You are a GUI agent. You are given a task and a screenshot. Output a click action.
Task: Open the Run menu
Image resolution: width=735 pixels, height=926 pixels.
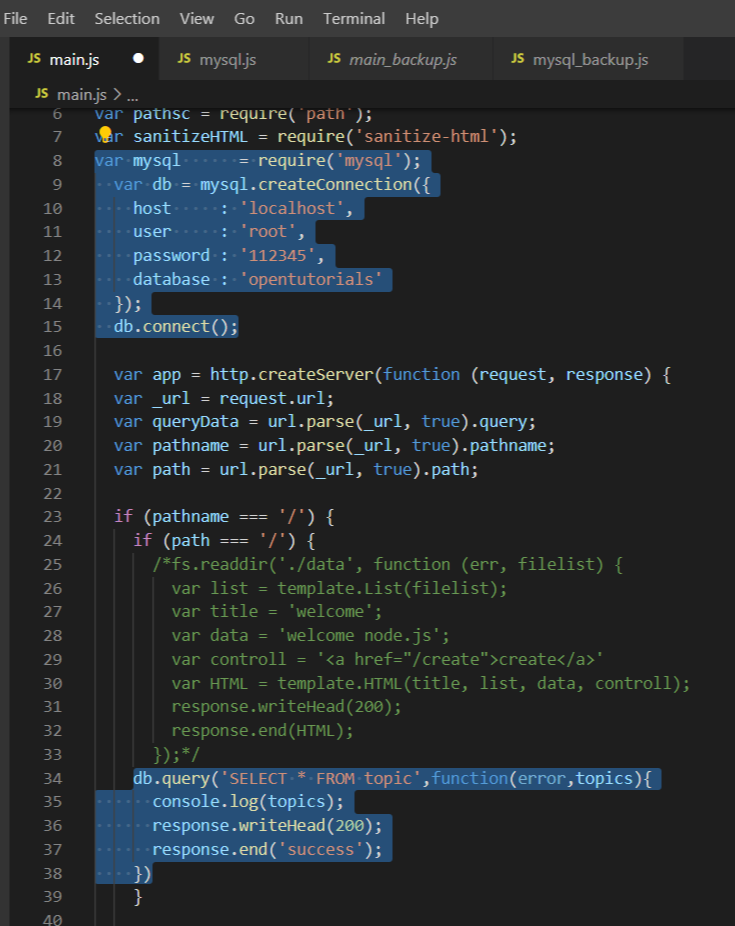(x=289, y=19)
